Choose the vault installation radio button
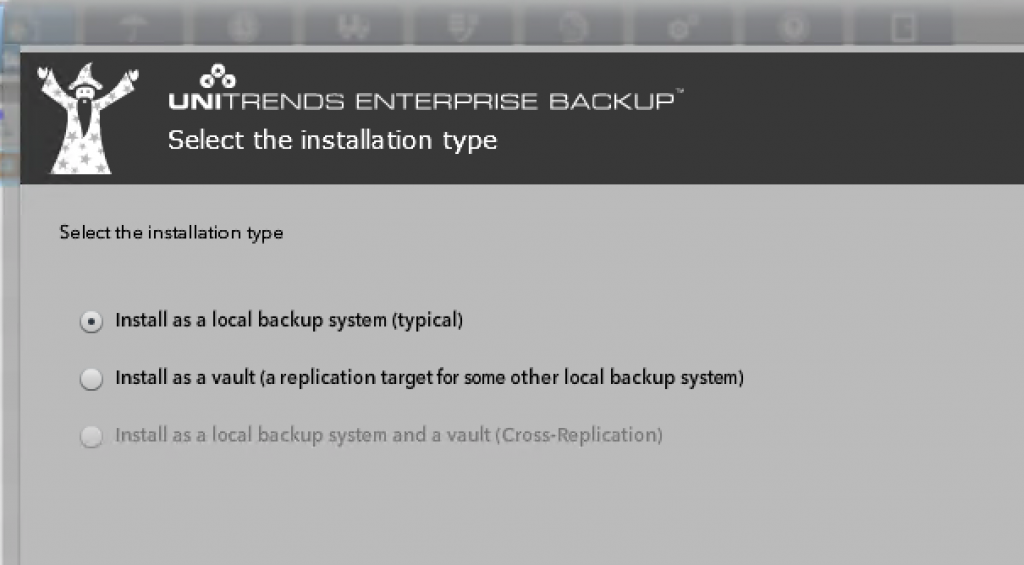1024x565 pixels. pyautogui.click(x=91, y=379)
